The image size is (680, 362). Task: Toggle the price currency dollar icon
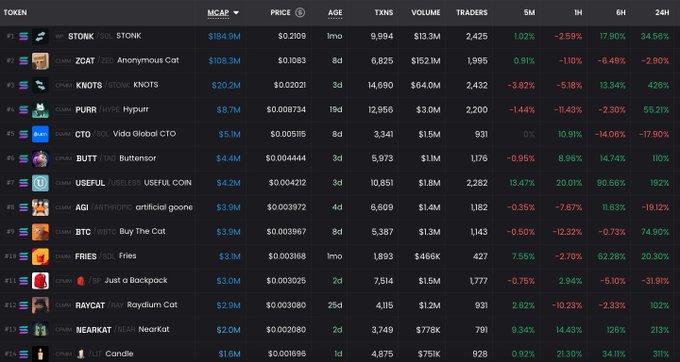300,13
